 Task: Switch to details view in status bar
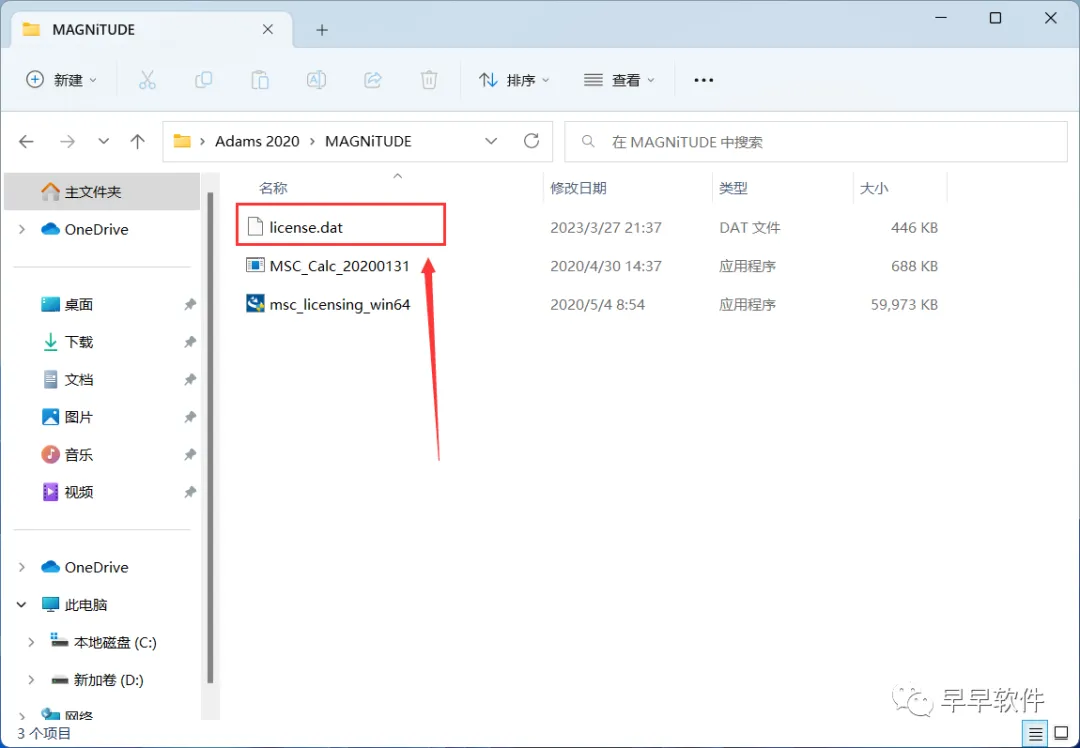[x=1035, y=734]
